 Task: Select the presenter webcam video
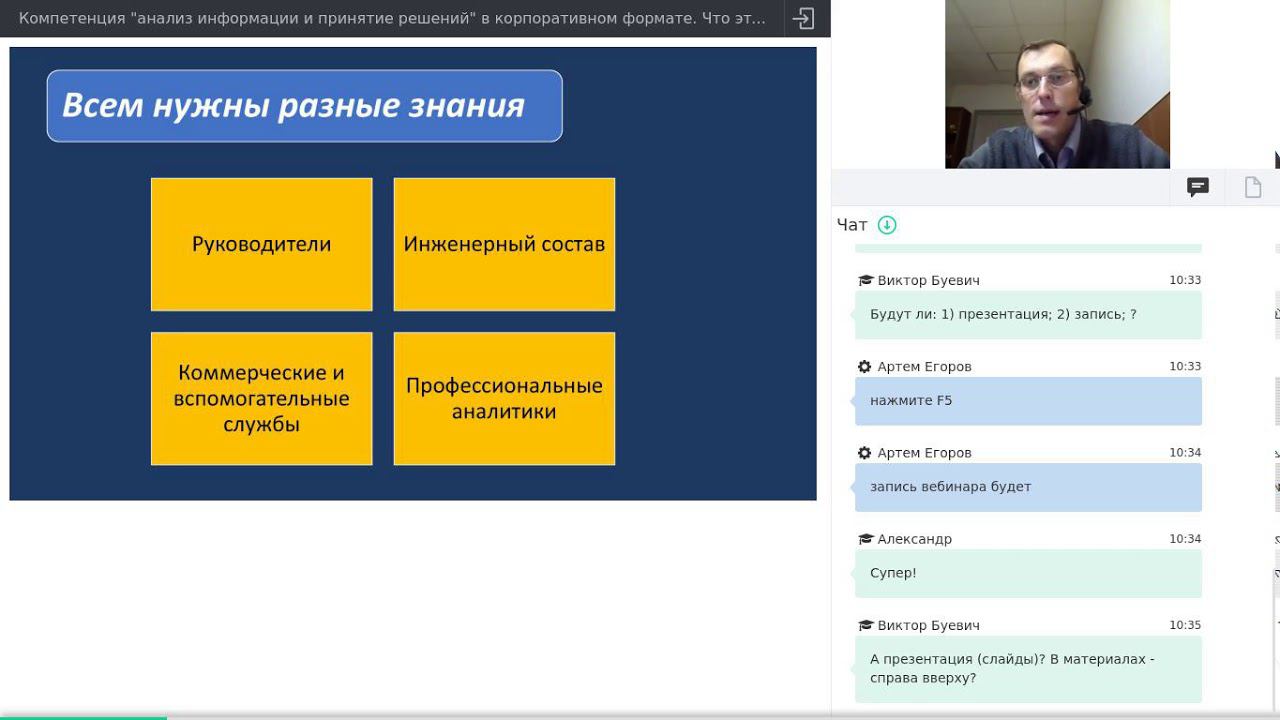coord(1057,84)
